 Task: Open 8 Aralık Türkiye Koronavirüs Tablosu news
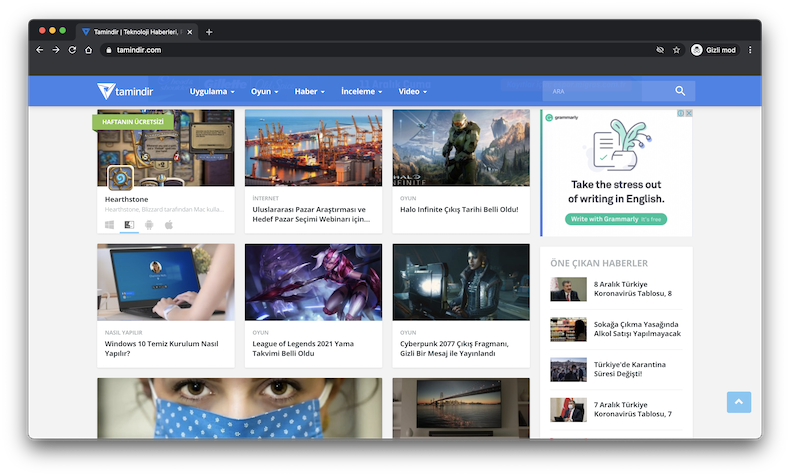pyautogui.click(x=633, y=289)
